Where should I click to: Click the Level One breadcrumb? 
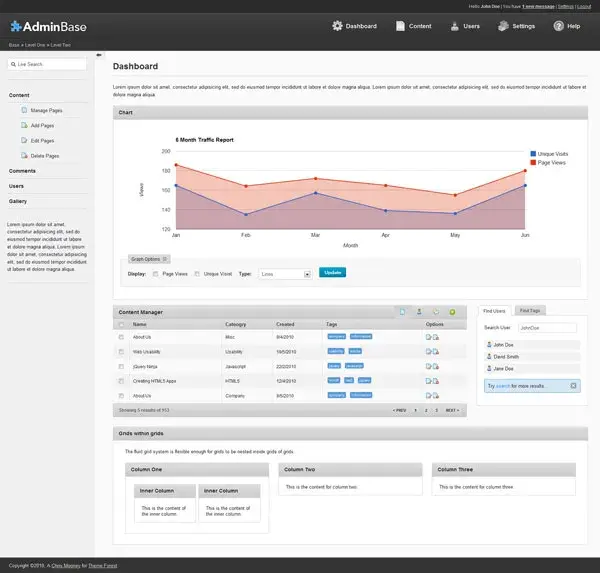(x=35, y=45)
